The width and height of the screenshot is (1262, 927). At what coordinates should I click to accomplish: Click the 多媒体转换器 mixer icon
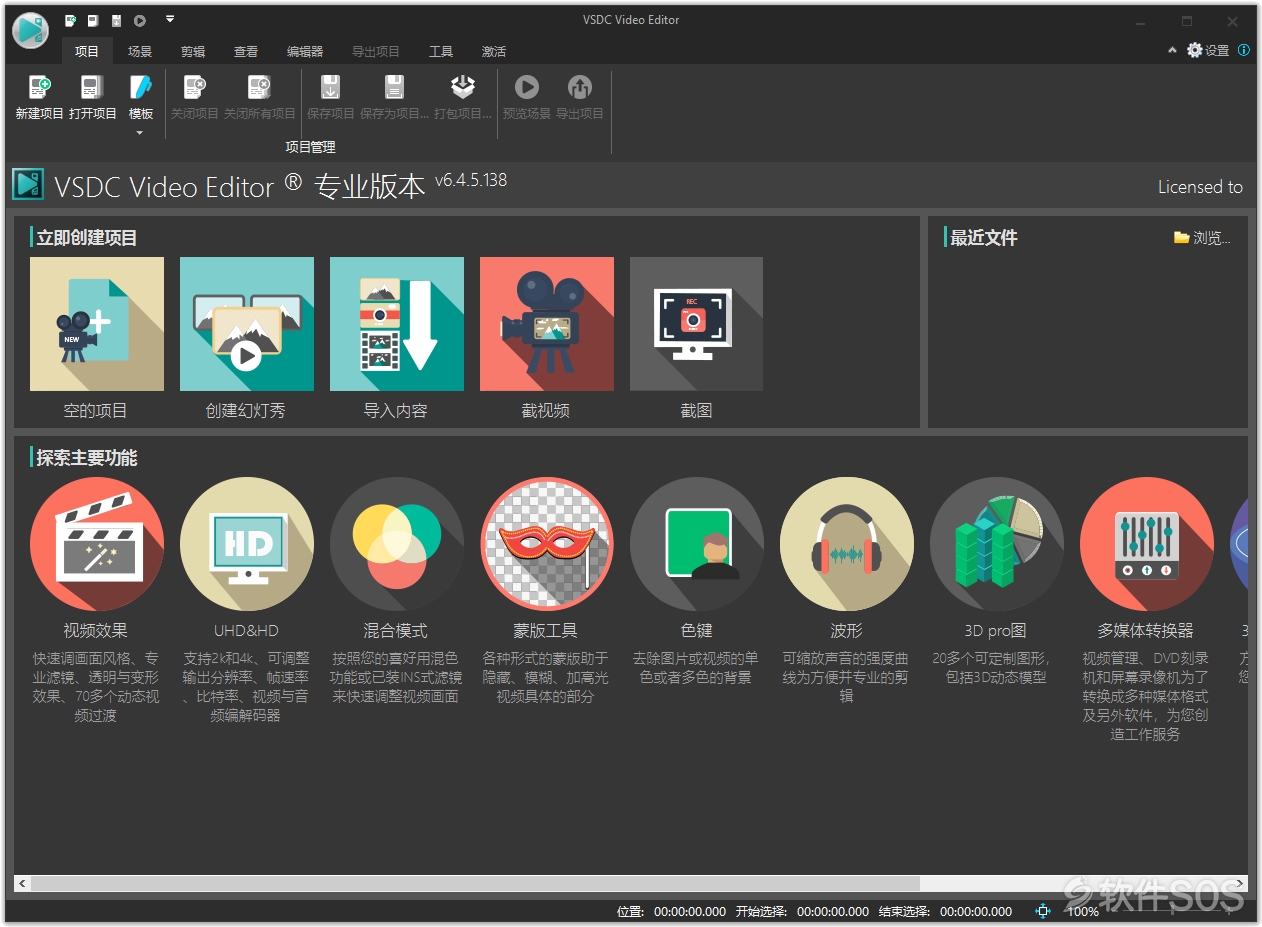1147,544
